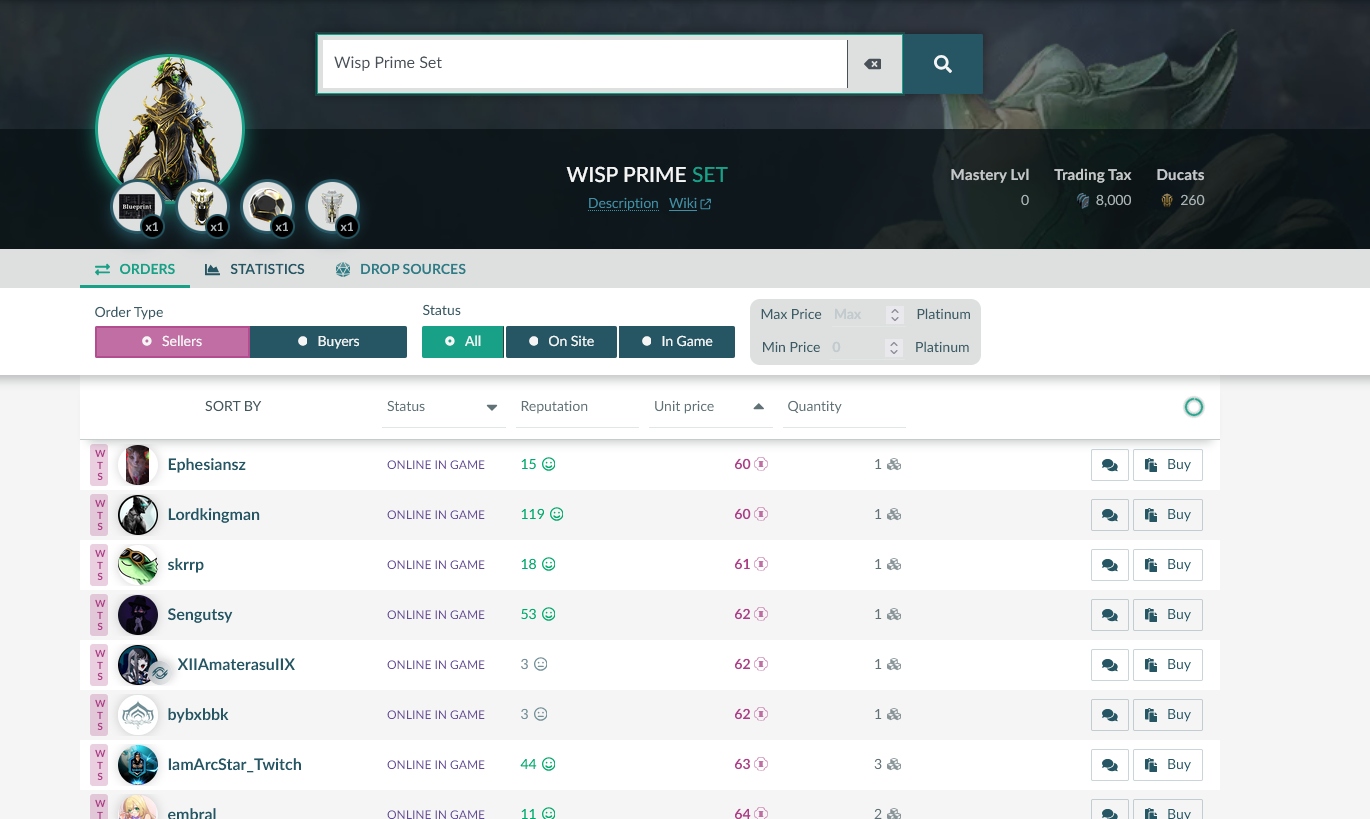1370x819 pixels.
Task: Toggle the Unit price sort arrow
Action: (x=758, y=407)
